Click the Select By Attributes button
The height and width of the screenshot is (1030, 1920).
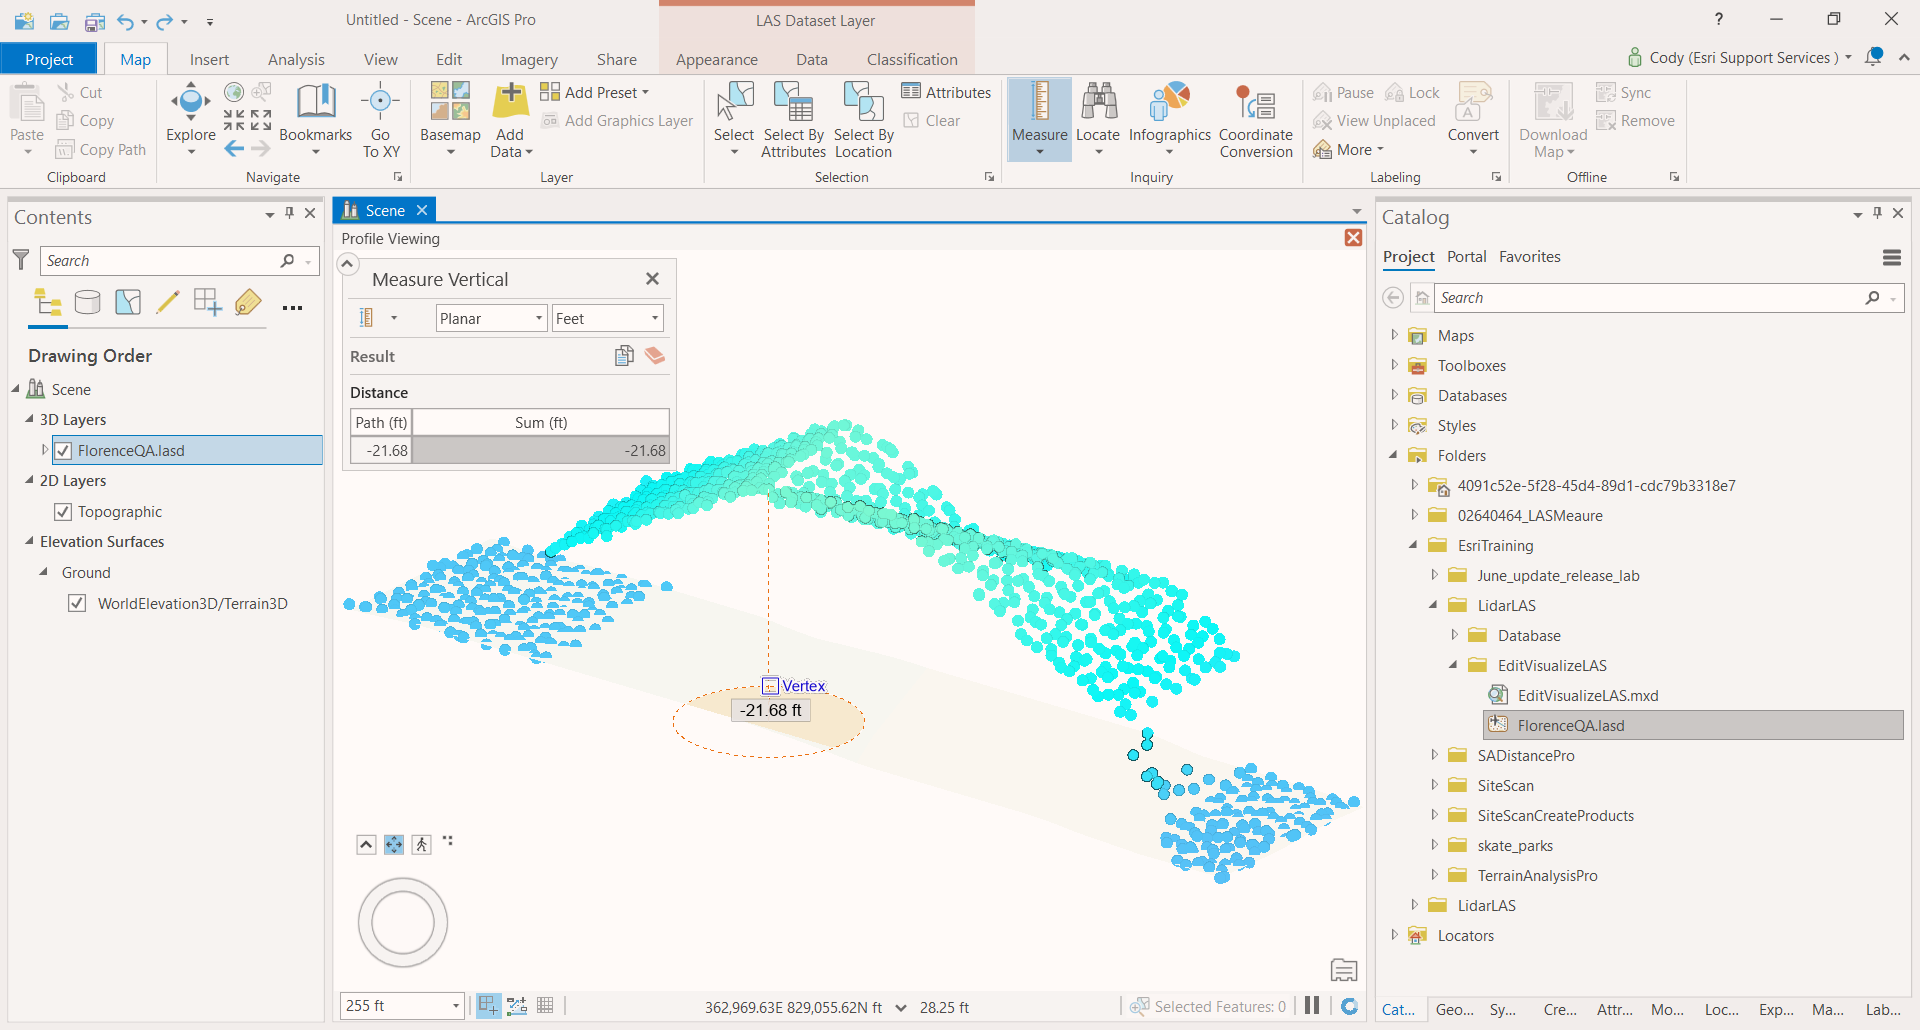[x=793, y=120]
